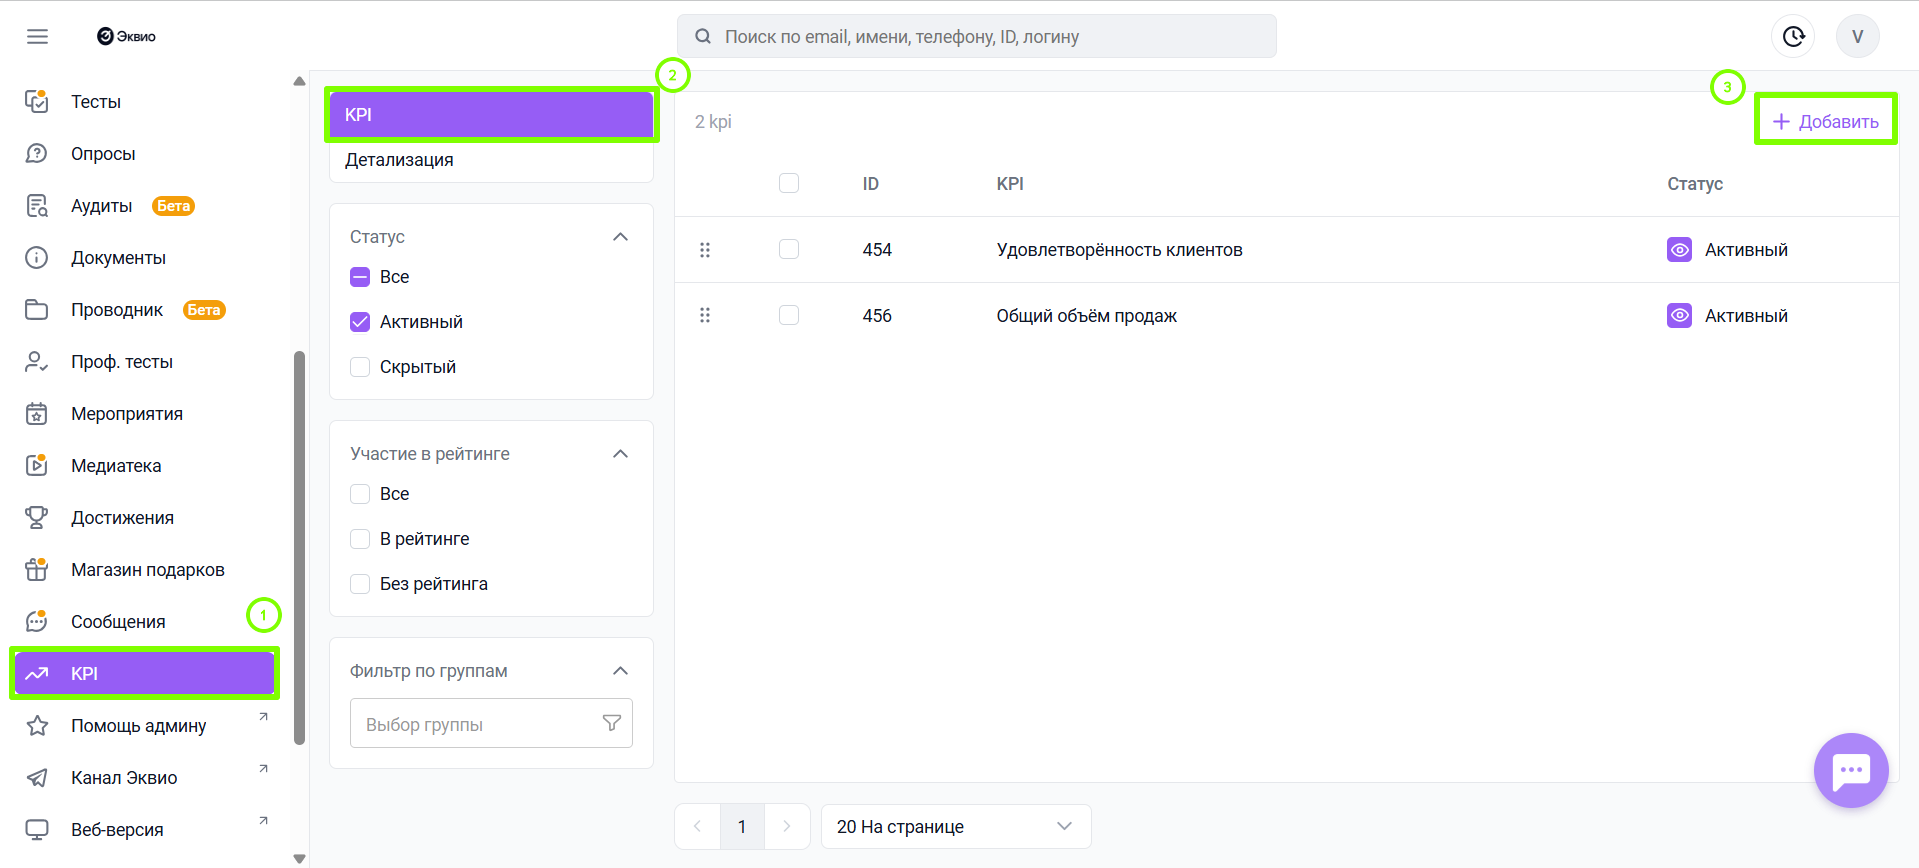Open Достижения in the sidebar

coord(122,518)
